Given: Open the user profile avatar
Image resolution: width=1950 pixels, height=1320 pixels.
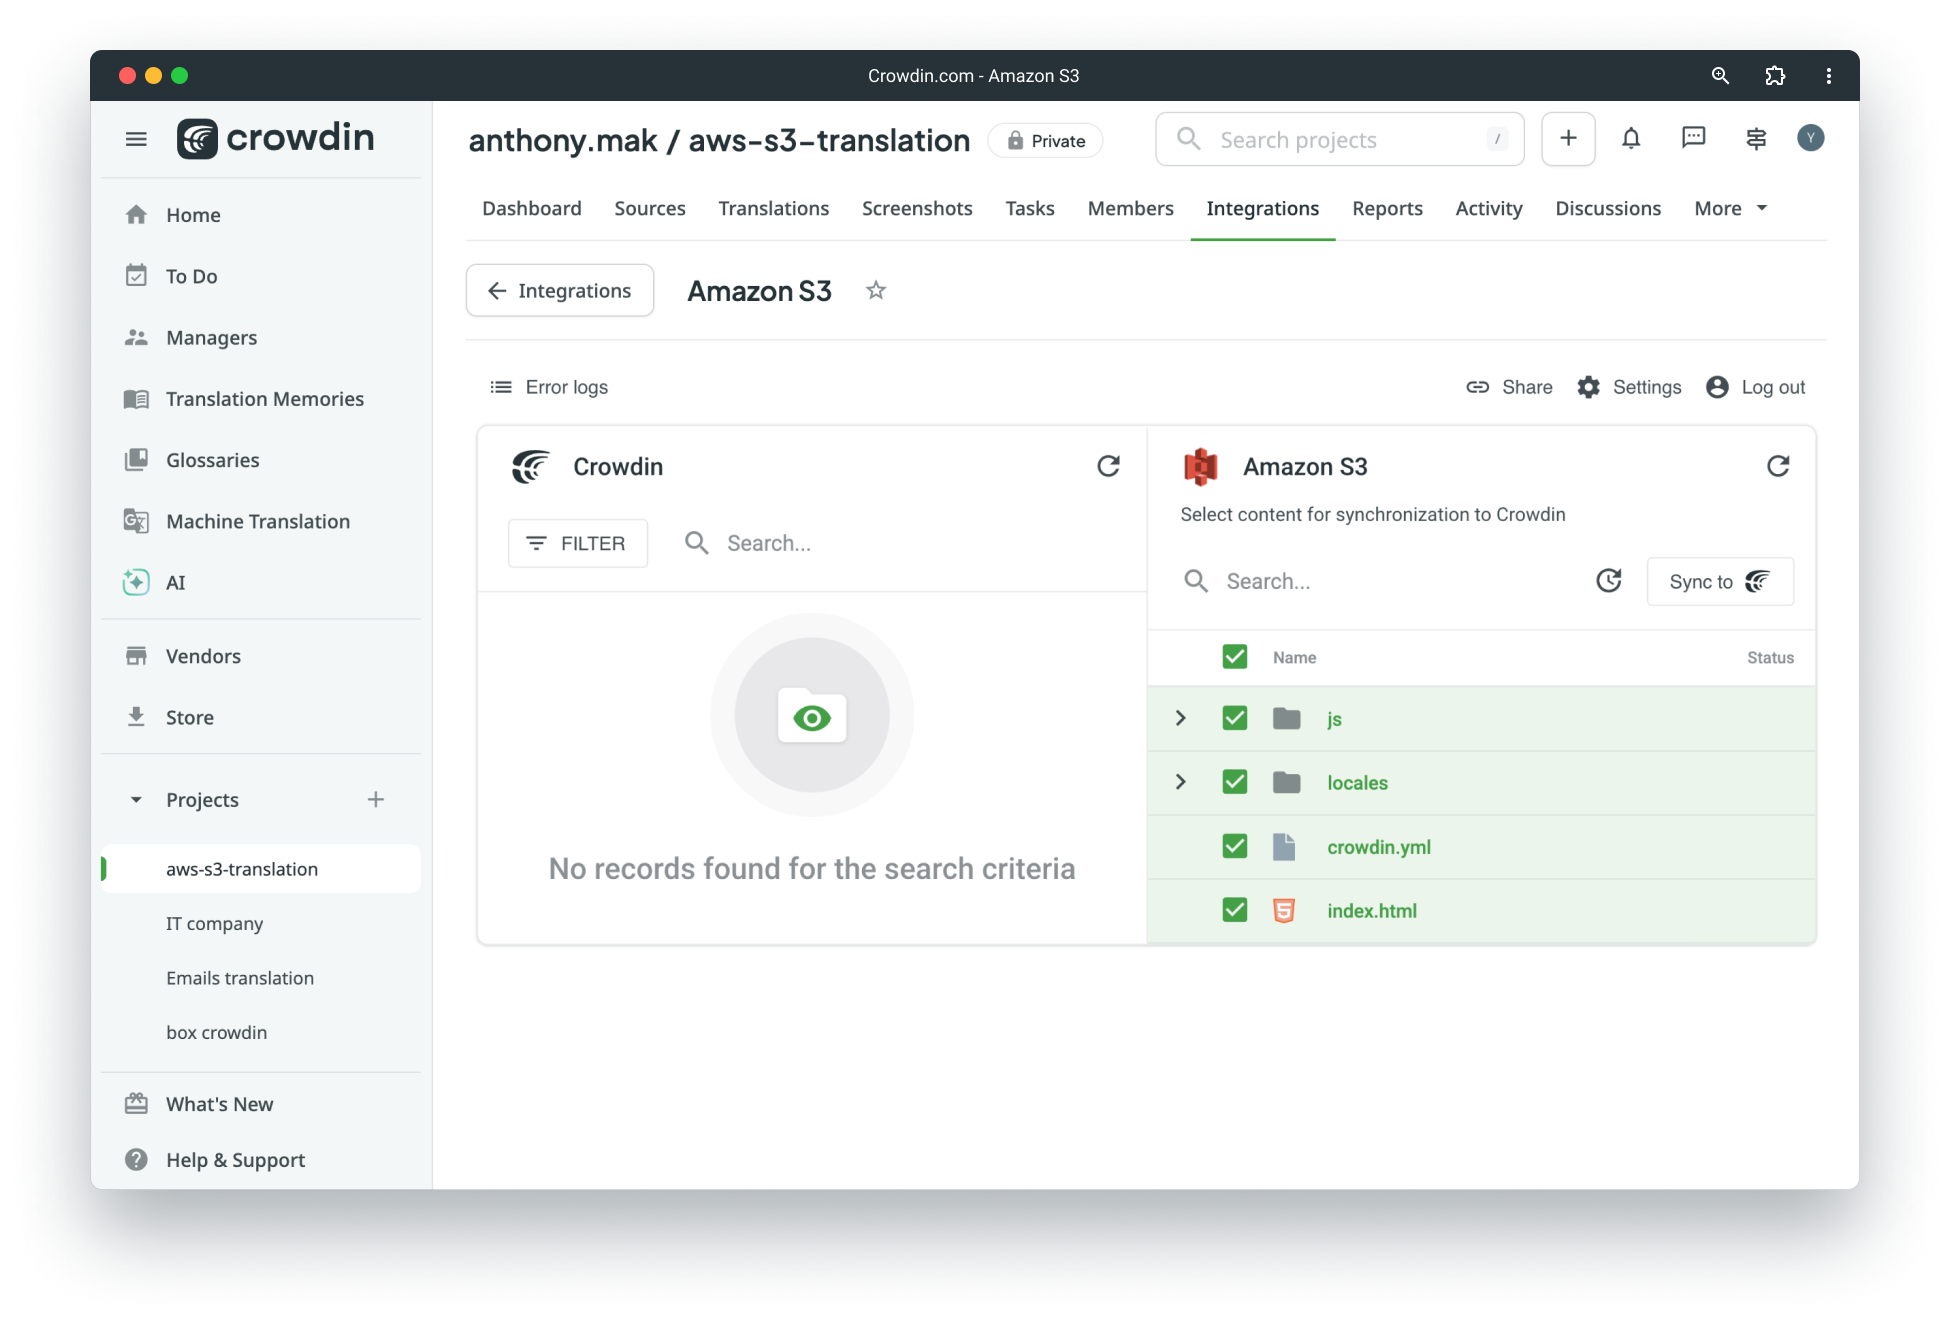Looking at the screenshot, I should 1810,138.
